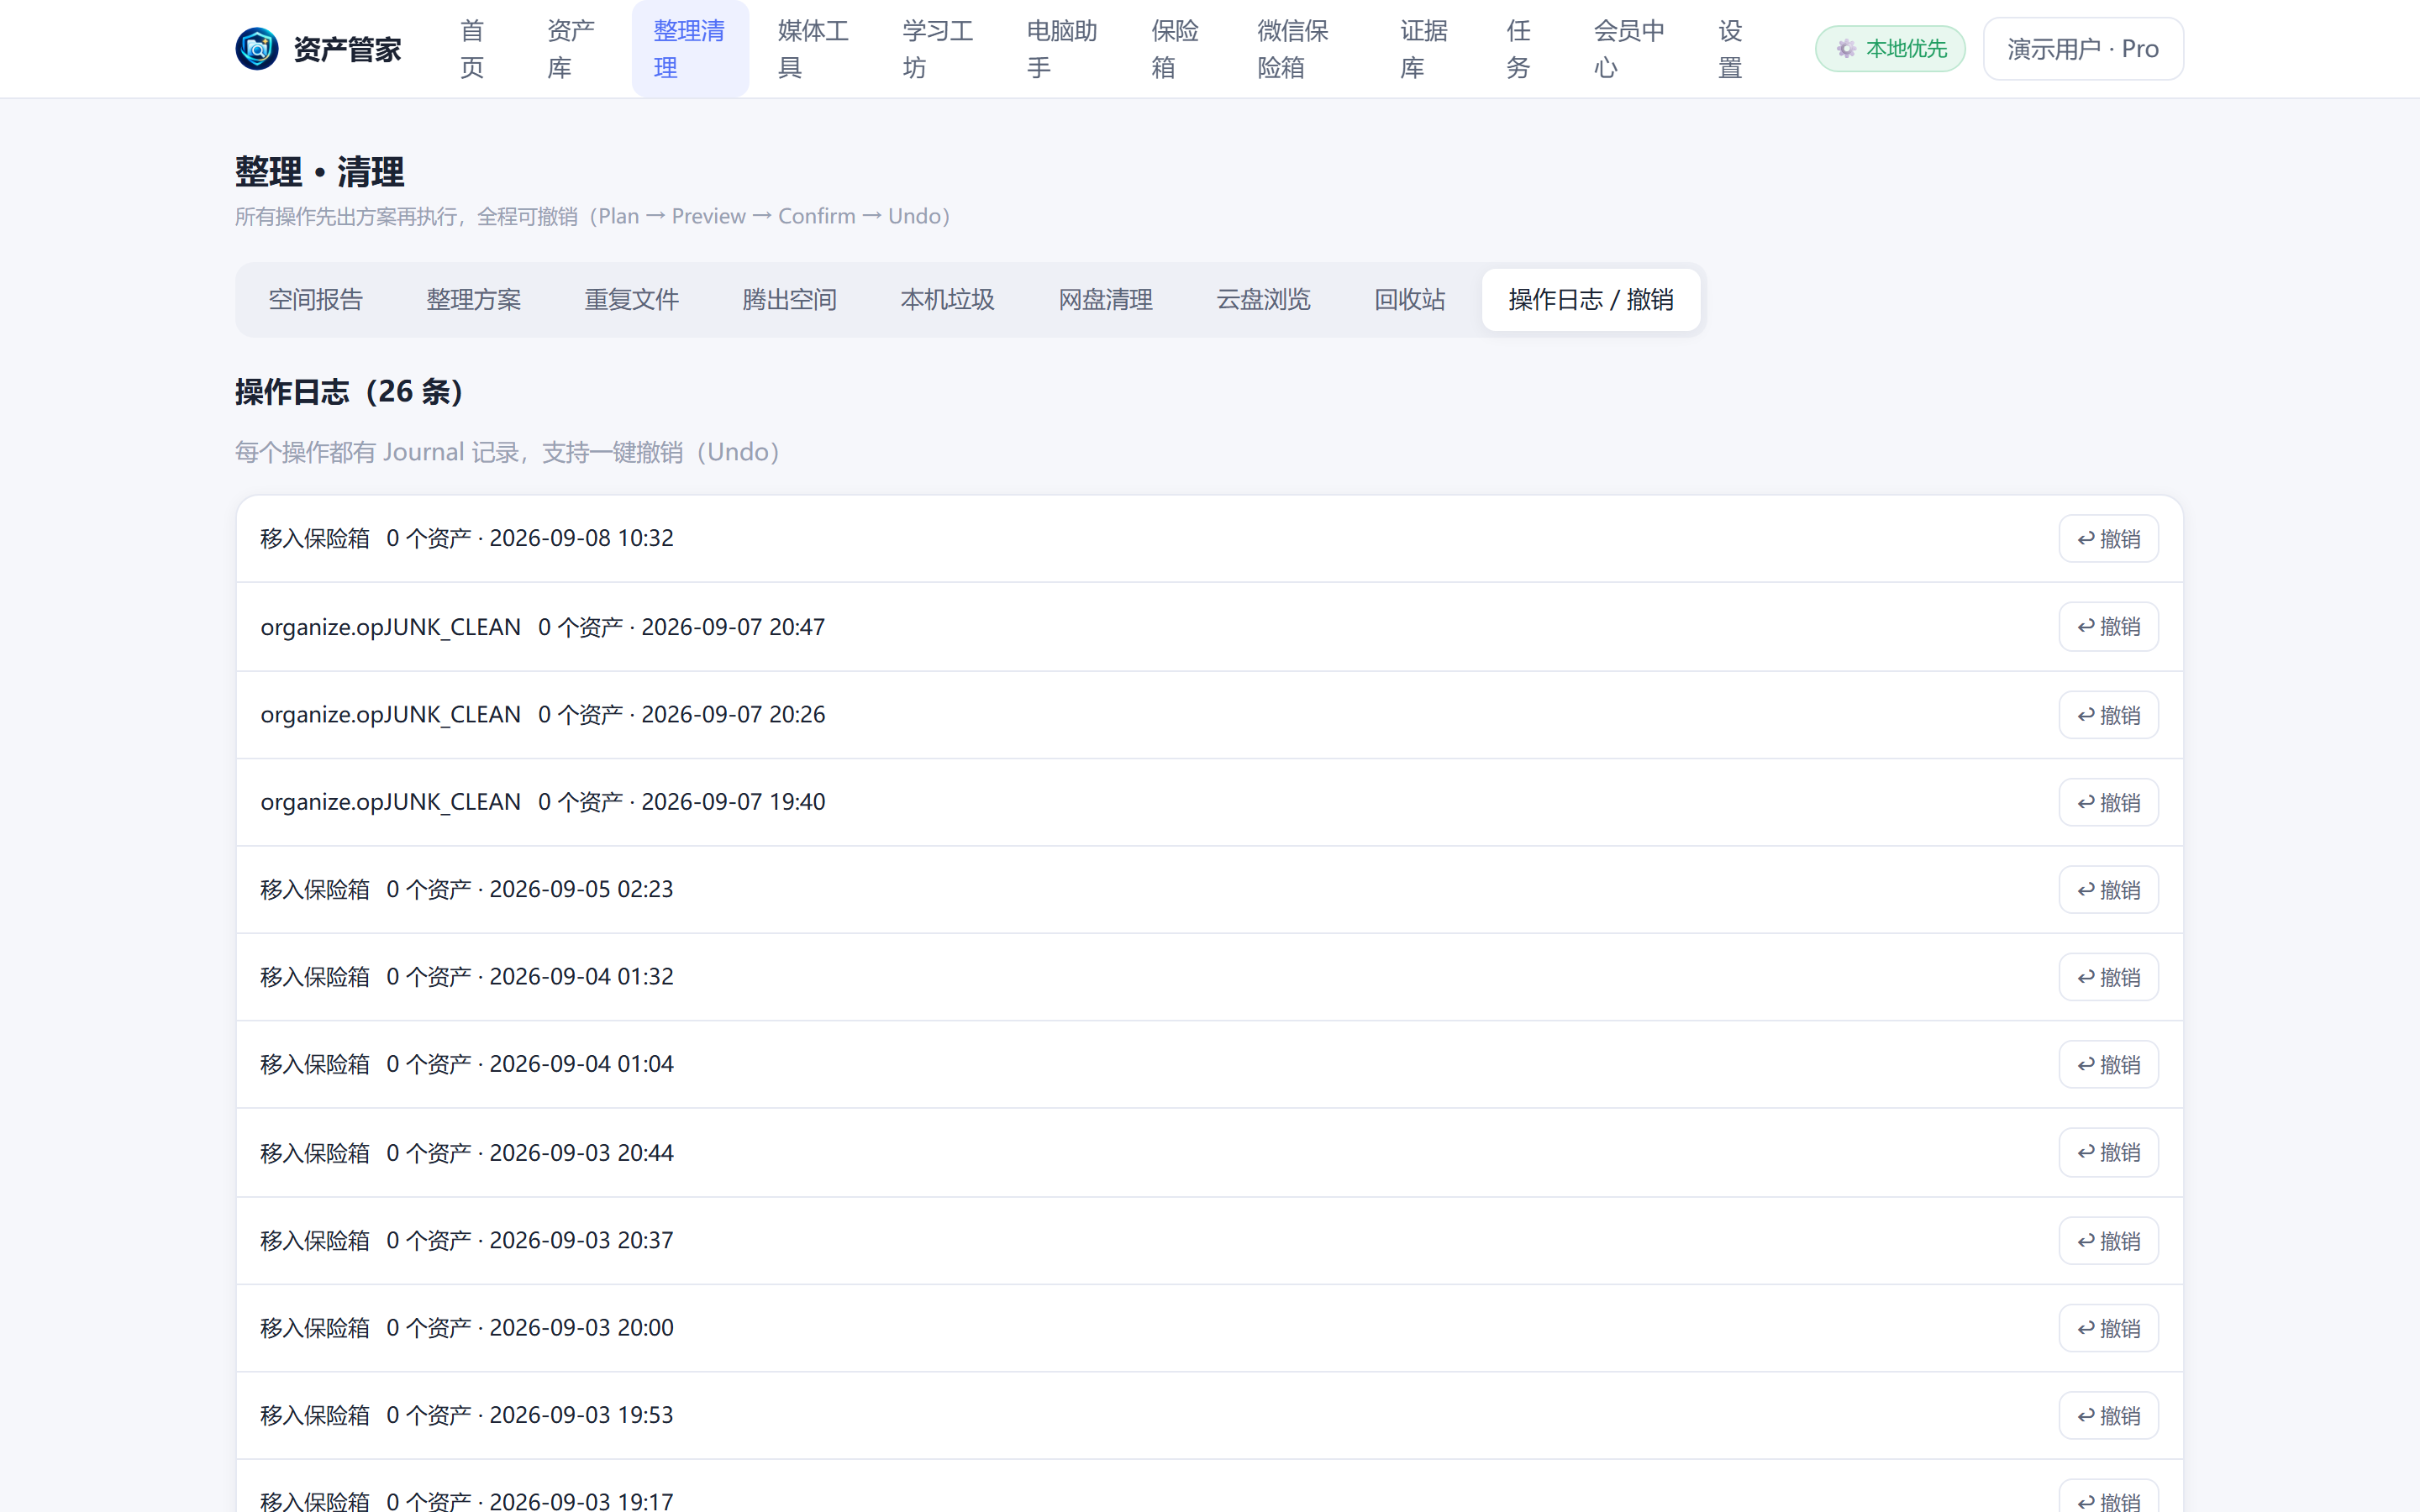Click the 操作日志（26 条） heading
The height and width of the screenshot is (1512, 2420).
(349, 391)
